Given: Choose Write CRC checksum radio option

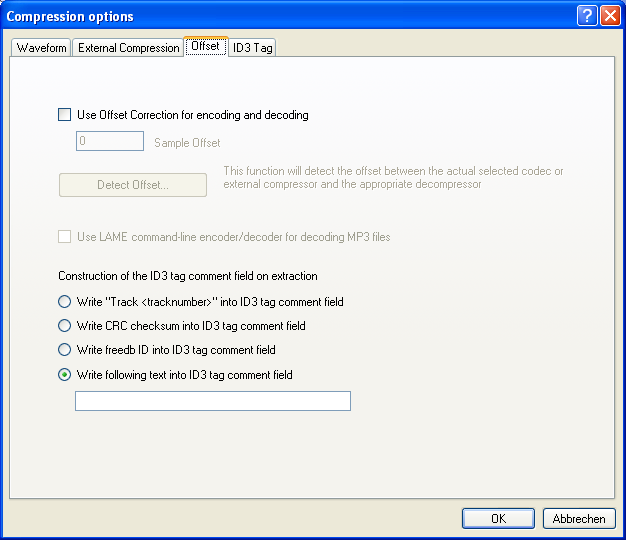Looking at the screenshot, I should click(x=66, y=325).
